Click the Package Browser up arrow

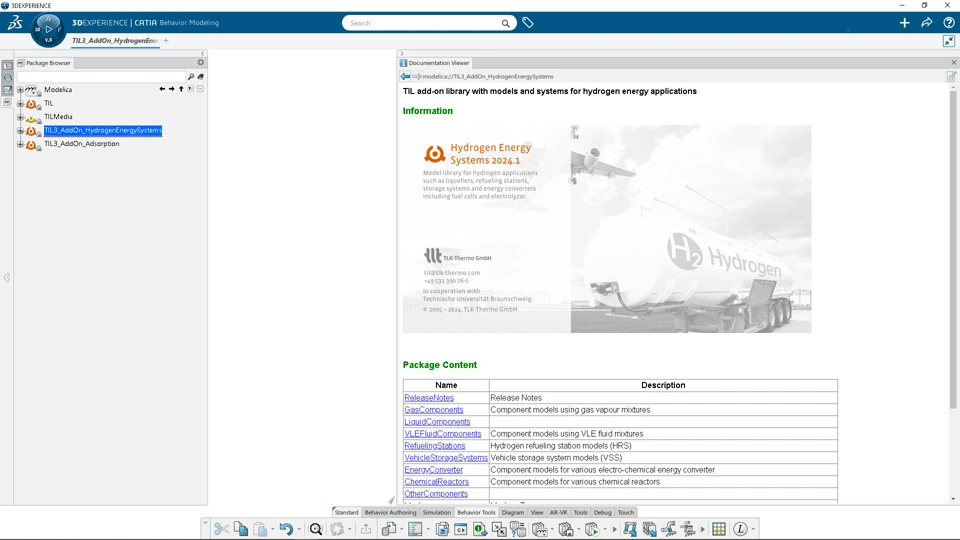(x=181, y=89)
